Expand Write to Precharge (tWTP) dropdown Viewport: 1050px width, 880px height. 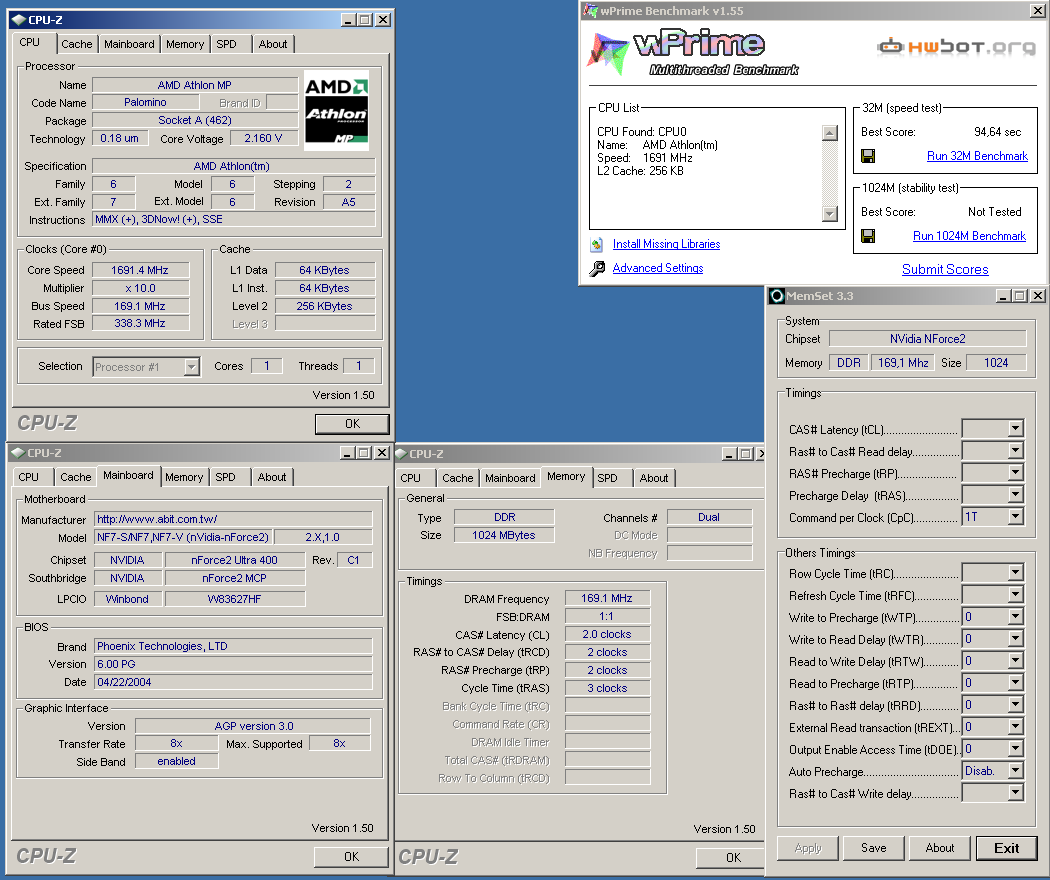(x=1016, y=617)
